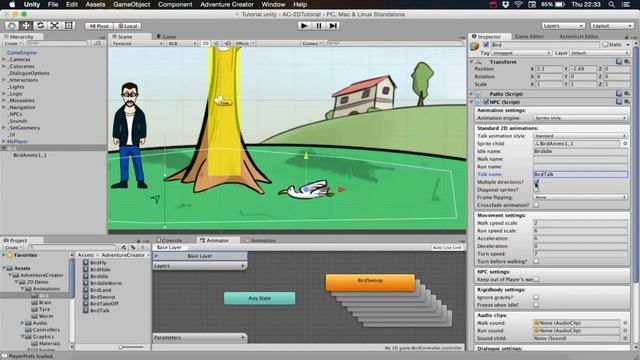640x360 pixels.
Task: Click the object picker for Sprite child
Action: pos(625,144)
